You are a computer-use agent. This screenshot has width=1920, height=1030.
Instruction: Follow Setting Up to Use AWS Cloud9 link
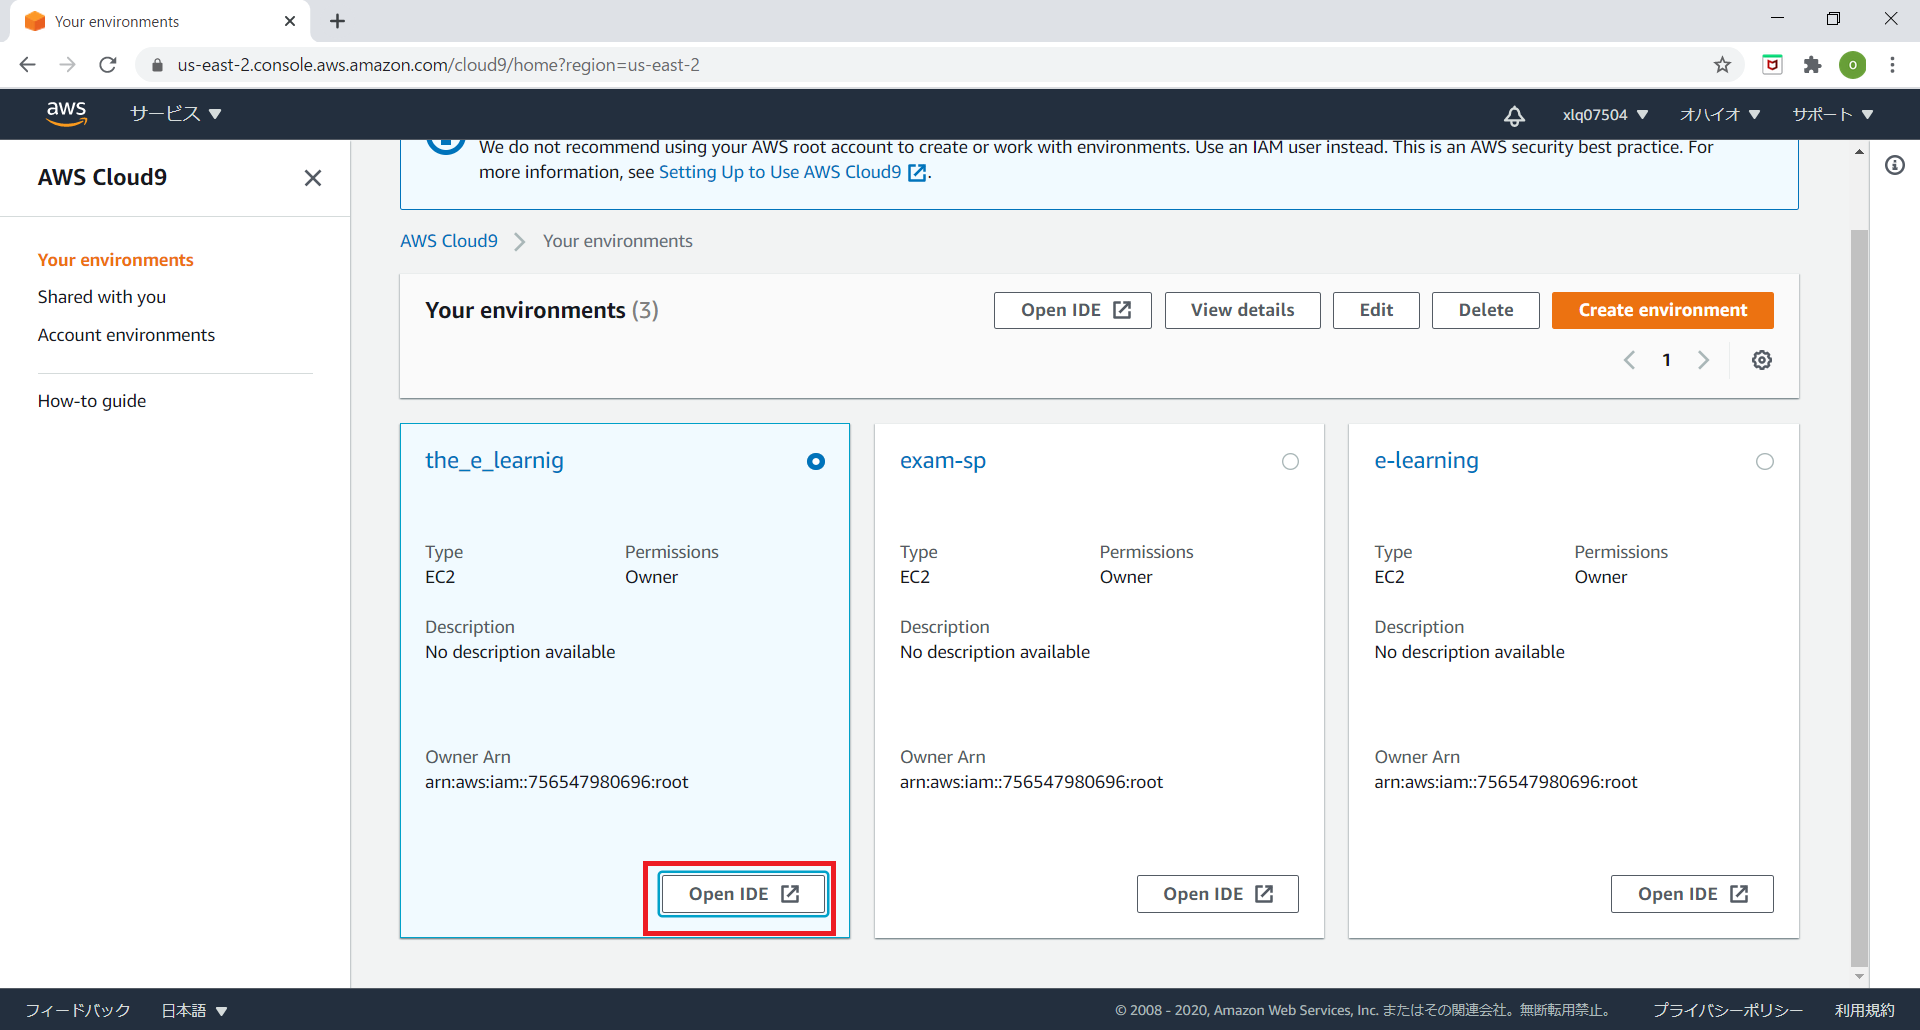pyautogui.click(x=793, y=172)
